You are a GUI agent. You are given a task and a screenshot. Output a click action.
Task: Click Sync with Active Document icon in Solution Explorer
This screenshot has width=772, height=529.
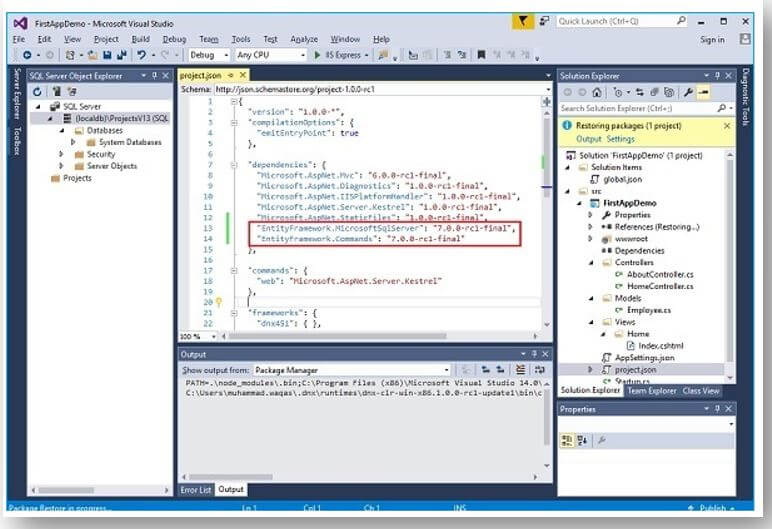(x=640, y=92)
